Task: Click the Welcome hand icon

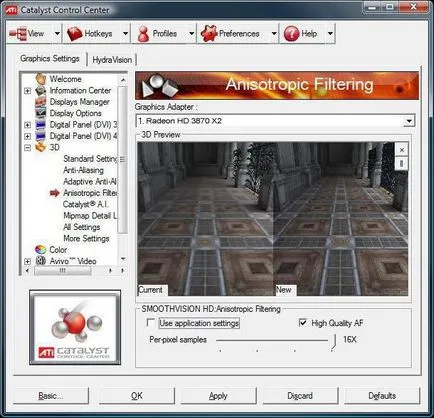Action: pyautogui.click(x=41, y=79)
